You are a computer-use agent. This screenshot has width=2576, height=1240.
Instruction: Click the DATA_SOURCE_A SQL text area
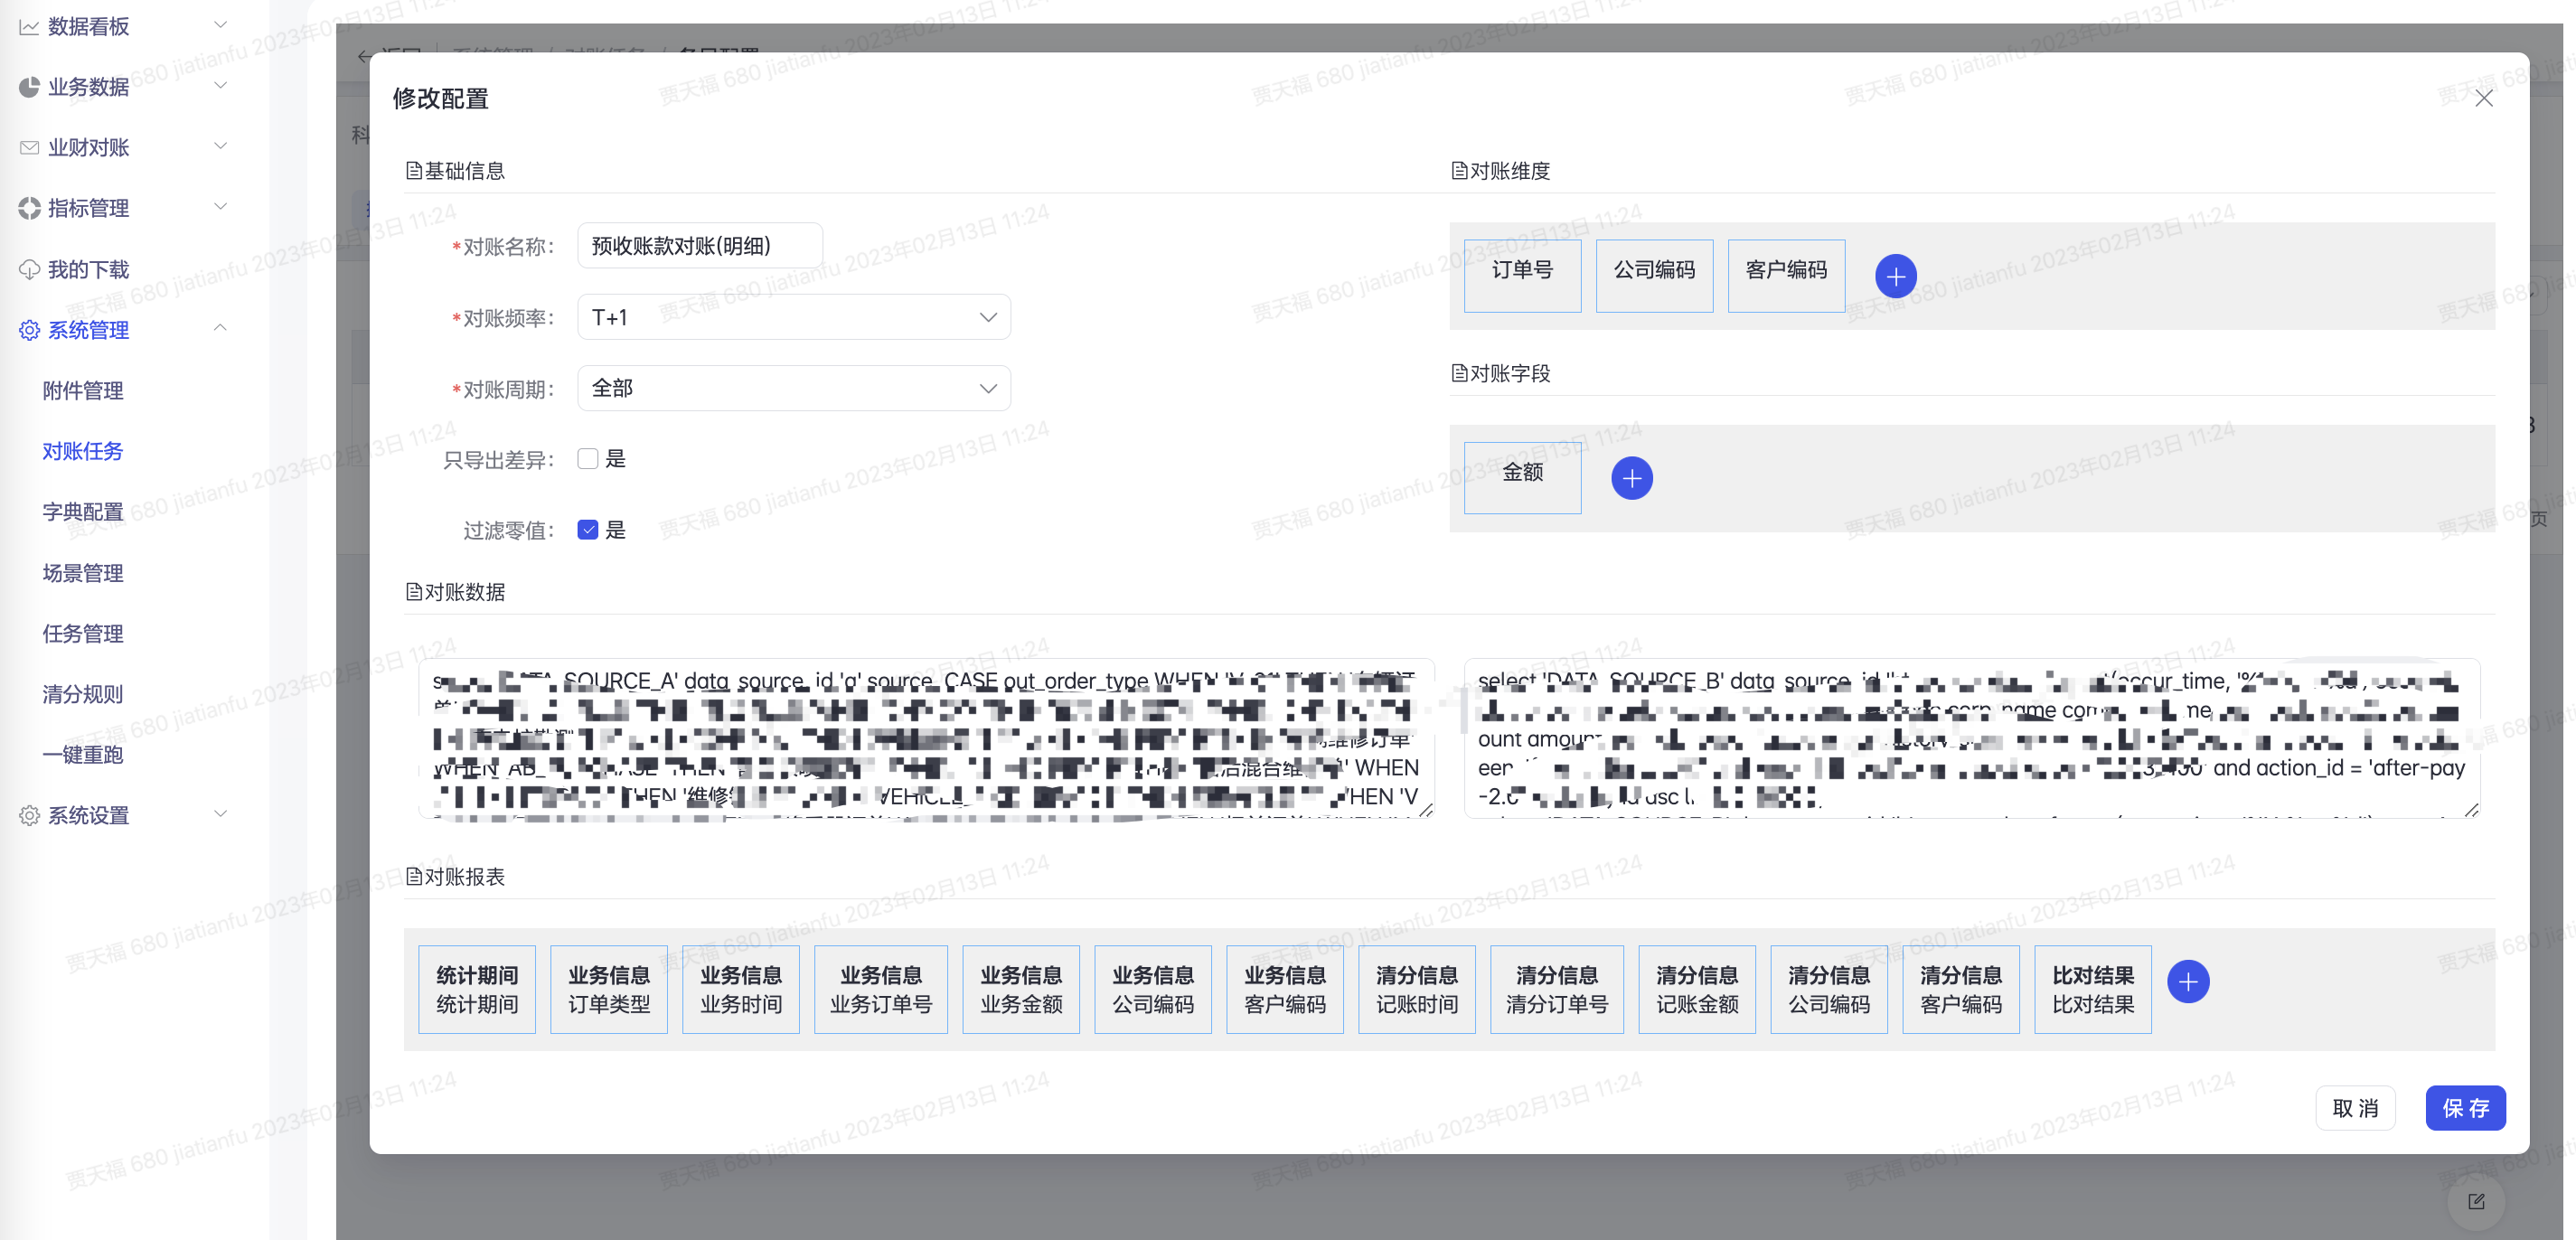pyautogui.click(x=926, y=738)
